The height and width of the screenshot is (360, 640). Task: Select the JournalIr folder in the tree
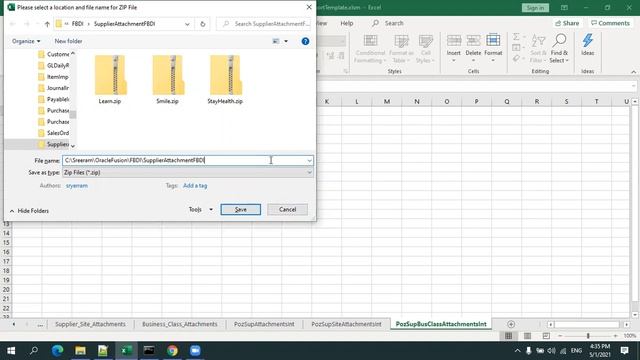click(53, 88)
